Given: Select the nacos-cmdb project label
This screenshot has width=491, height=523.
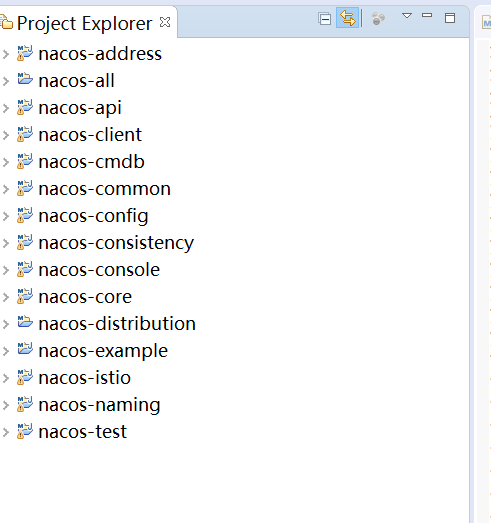Looking at the screenshot, I should click(x=91, y=162).
